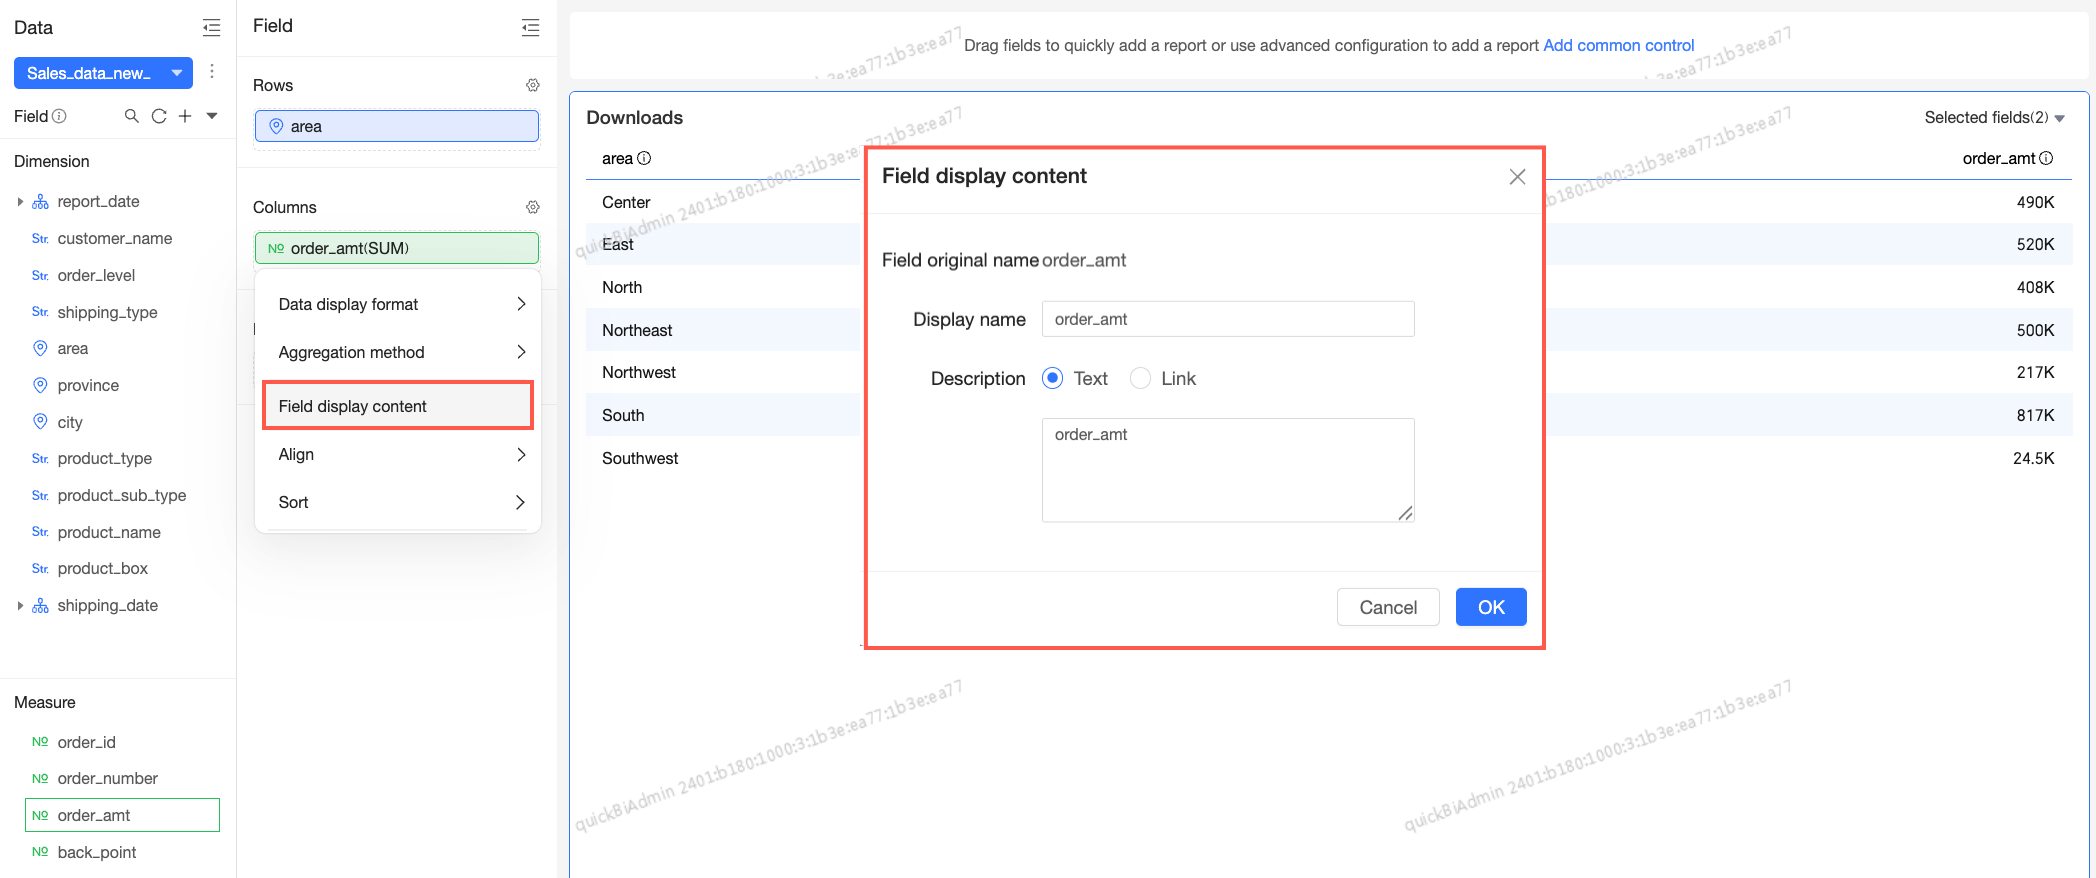Close the Field display content dialog
2096x878 pixels.
1517,177
